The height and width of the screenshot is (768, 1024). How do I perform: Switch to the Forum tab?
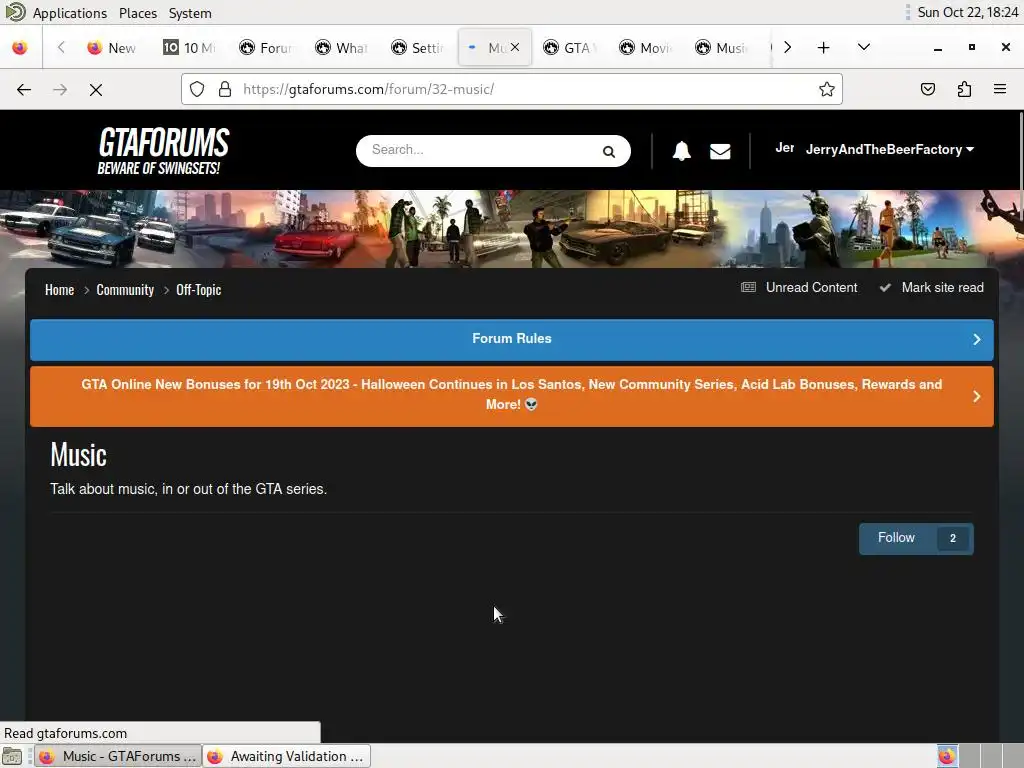264,48
